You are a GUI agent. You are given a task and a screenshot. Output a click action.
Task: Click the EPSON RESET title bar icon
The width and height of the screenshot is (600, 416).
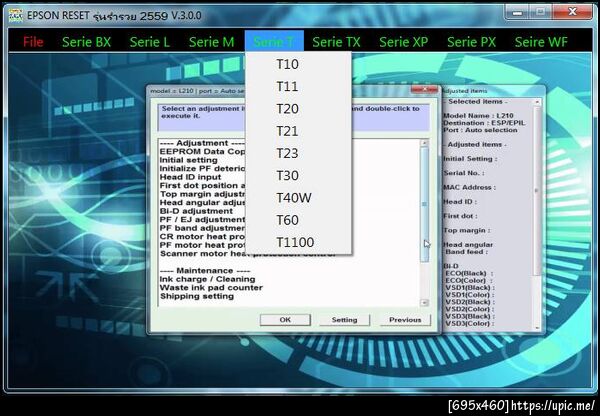(x=16, y=16)
